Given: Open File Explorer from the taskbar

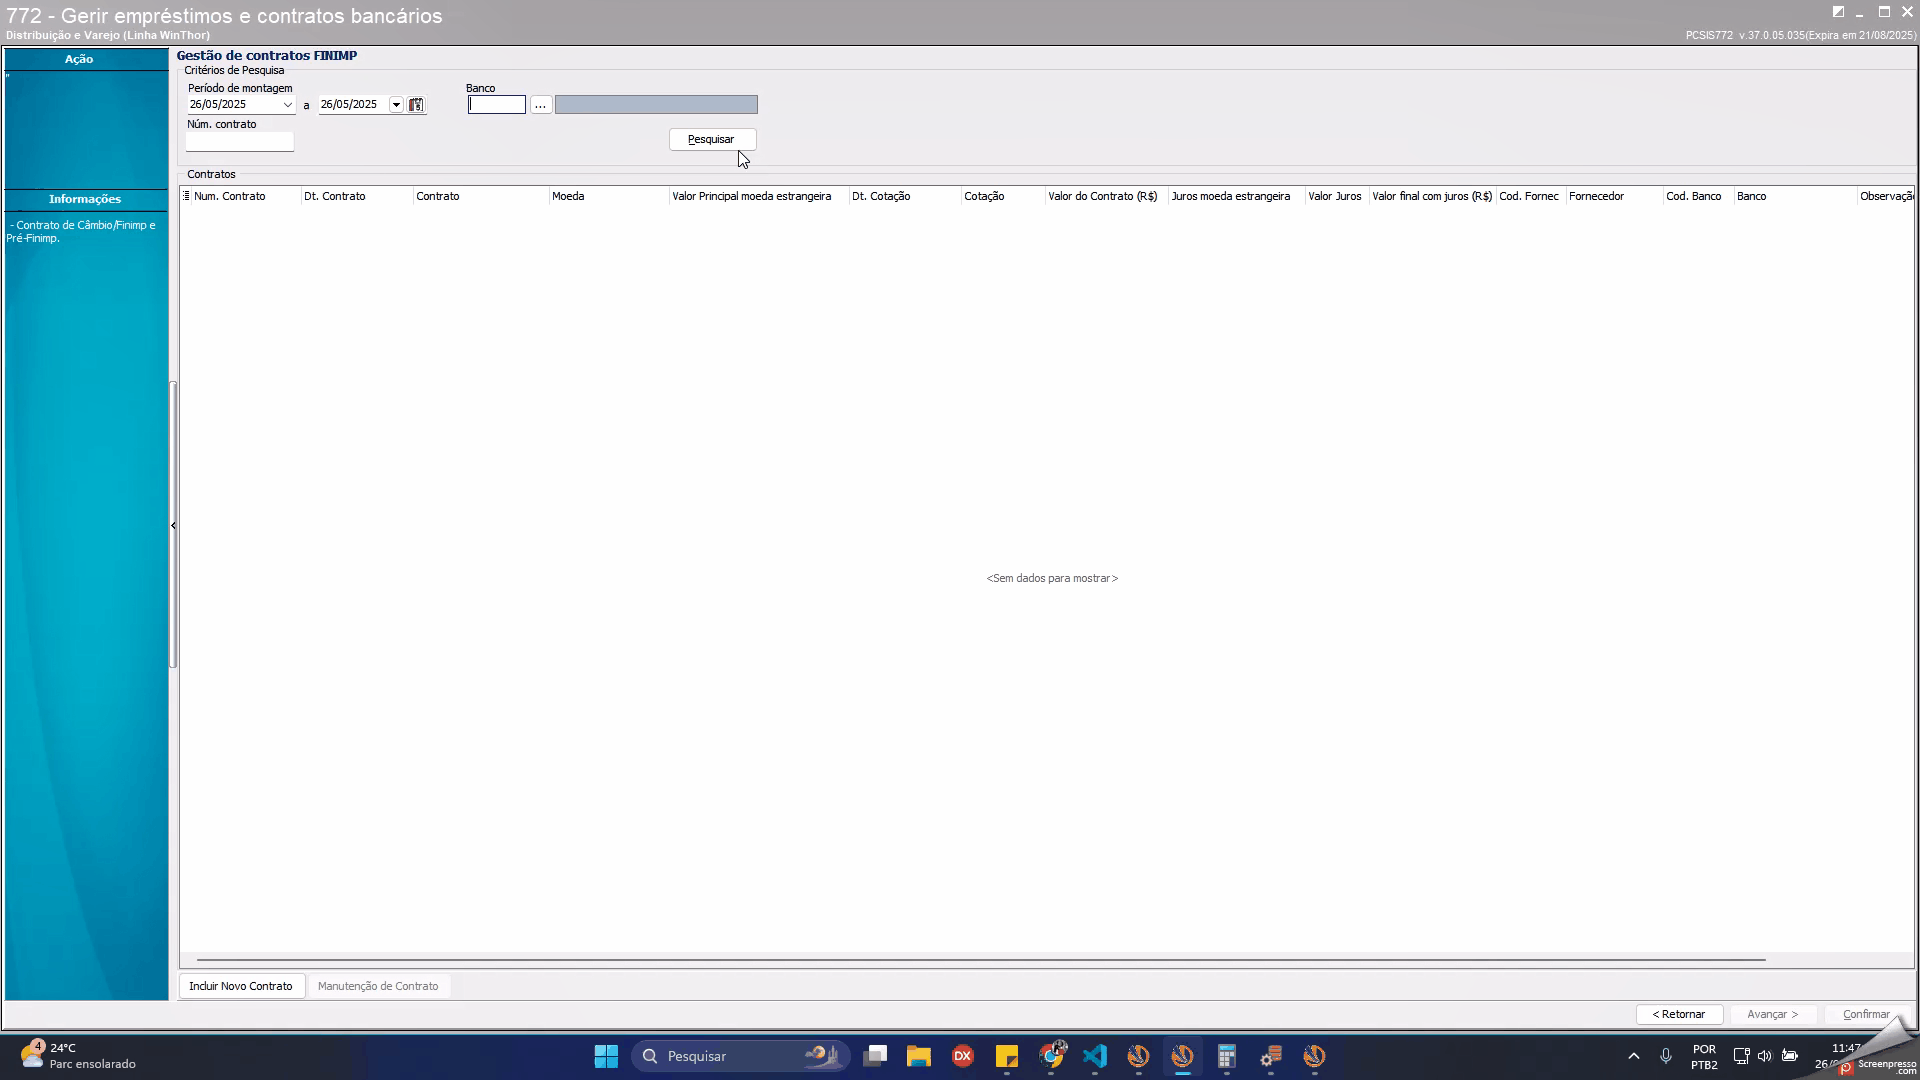Looking at the screenshot, I should [918, 1056].
